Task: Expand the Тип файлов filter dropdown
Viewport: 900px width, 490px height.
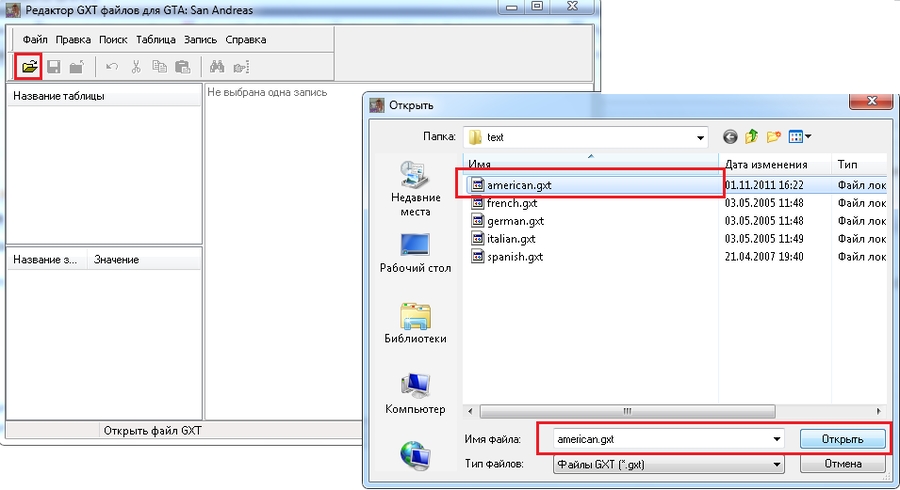Action: coord(775,464)
